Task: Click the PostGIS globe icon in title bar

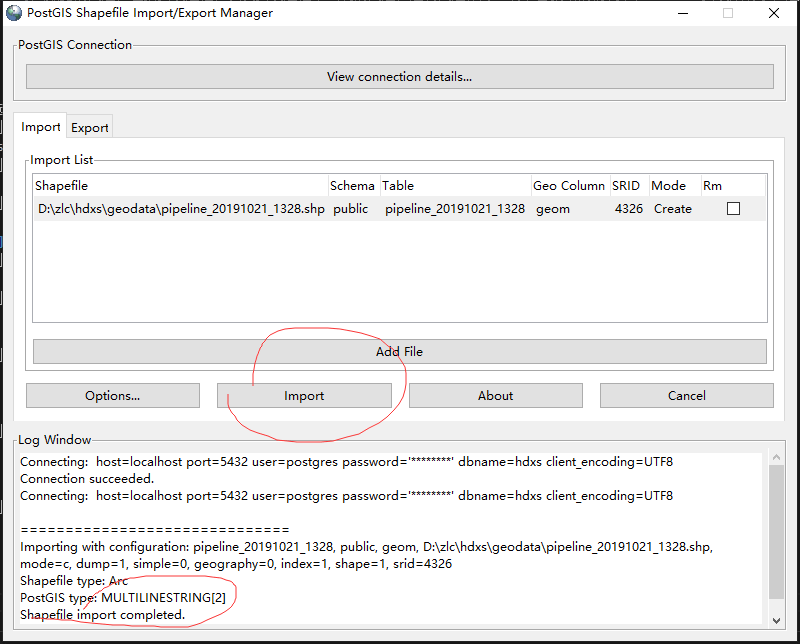Action: [12, 13]
